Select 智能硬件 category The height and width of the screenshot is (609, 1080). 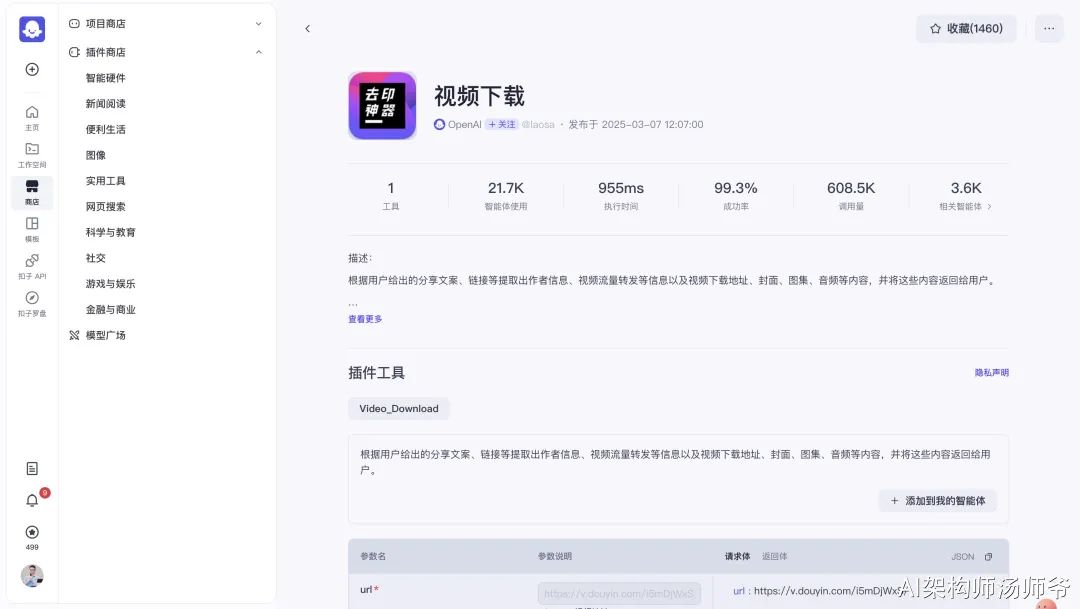[x=105, y=78]
